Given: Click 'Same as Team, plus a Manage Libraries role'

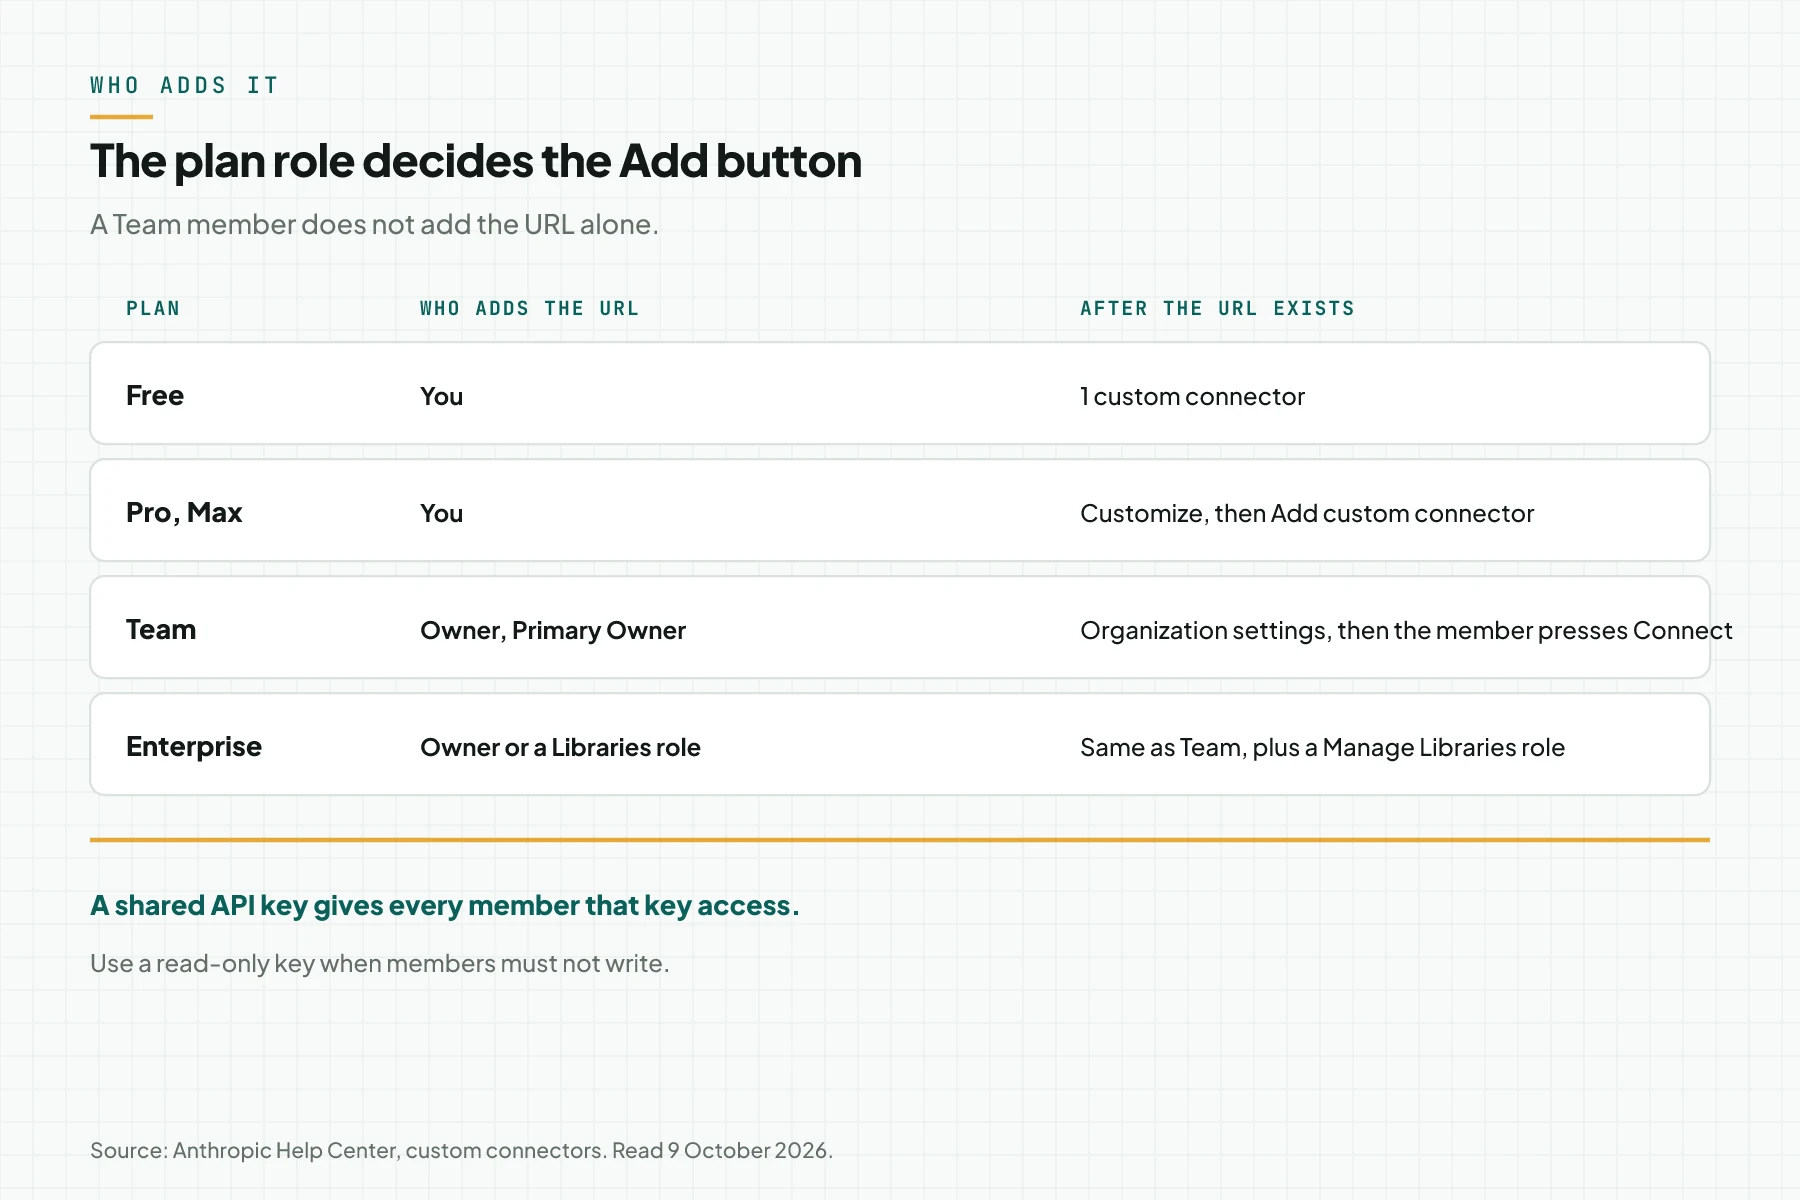Looking at the screenshot, I should (x=1322, y=748).
